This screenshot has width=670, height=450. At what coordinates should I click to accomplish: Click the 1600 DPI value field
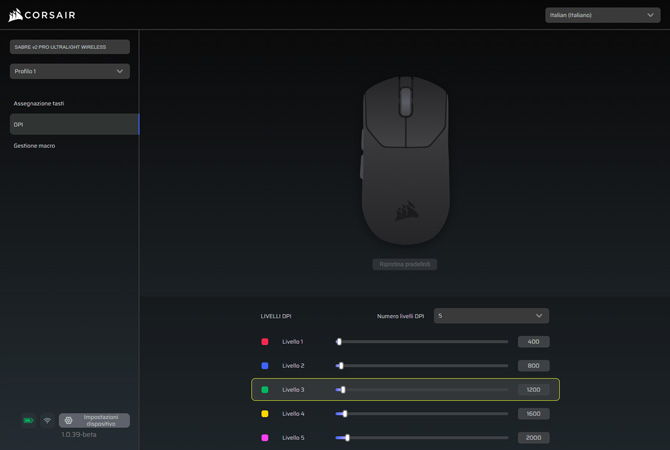pos(533,414)
